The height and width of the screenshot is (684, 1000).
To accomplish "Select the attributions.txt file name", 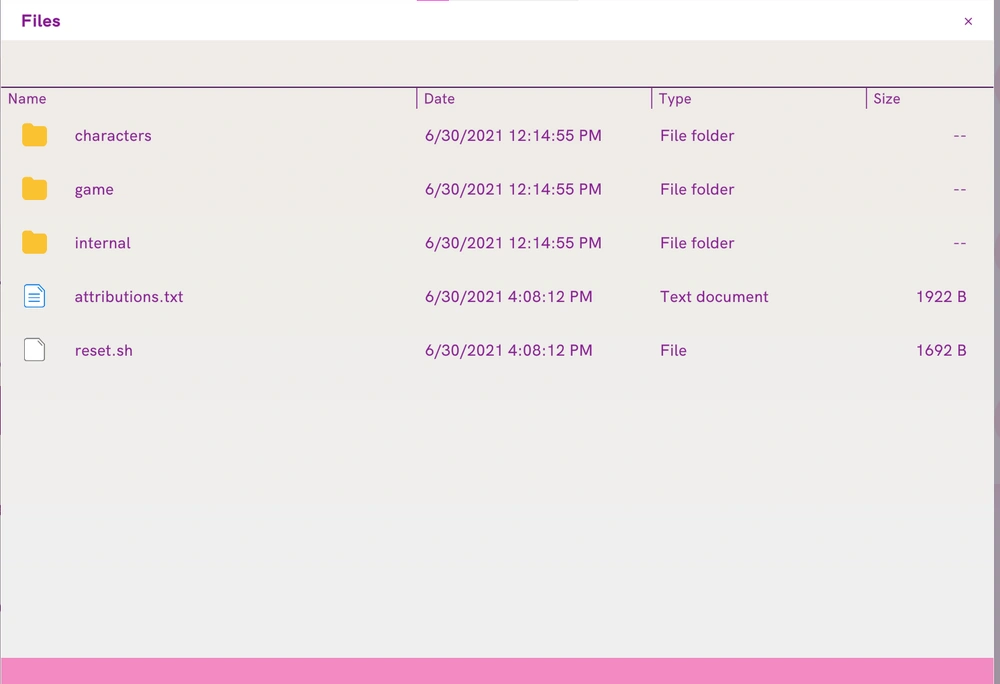I will pos(129,296).
